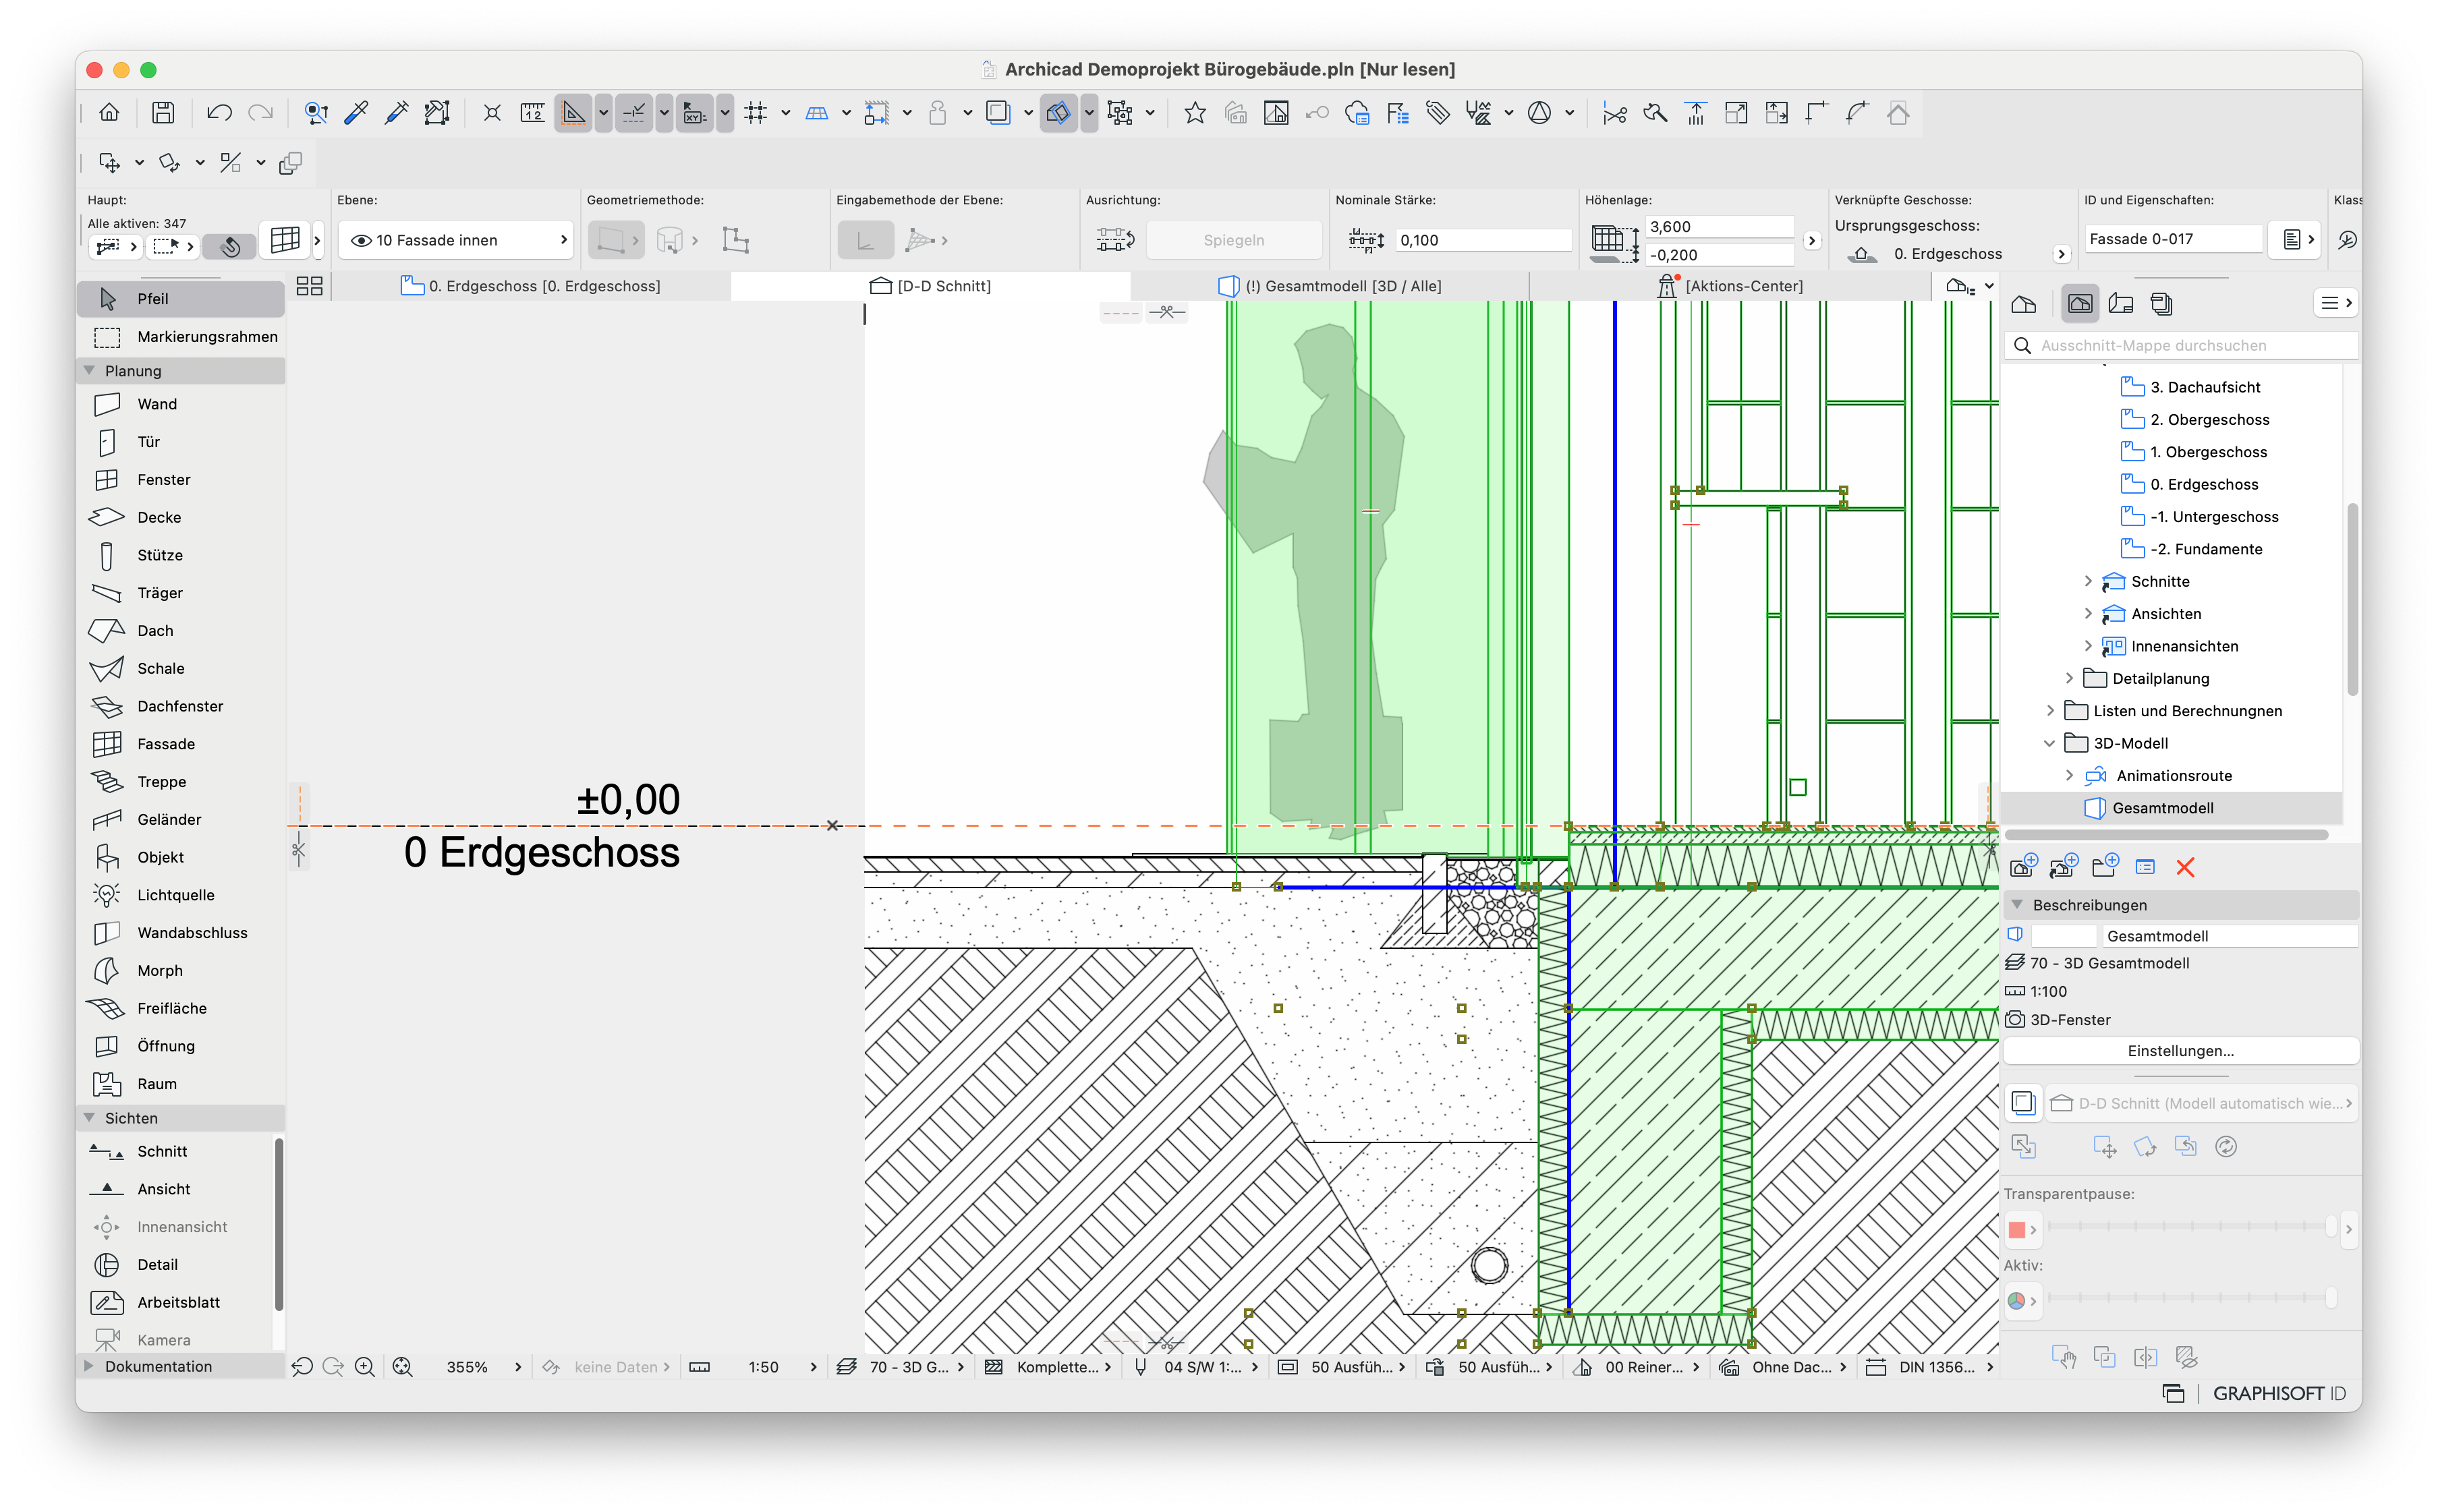Image resolution: width=2438 pixels, height=1512 pixels.
Task: Toggle the guide lines button in the toolbar
Action: (x=574, y=113)
